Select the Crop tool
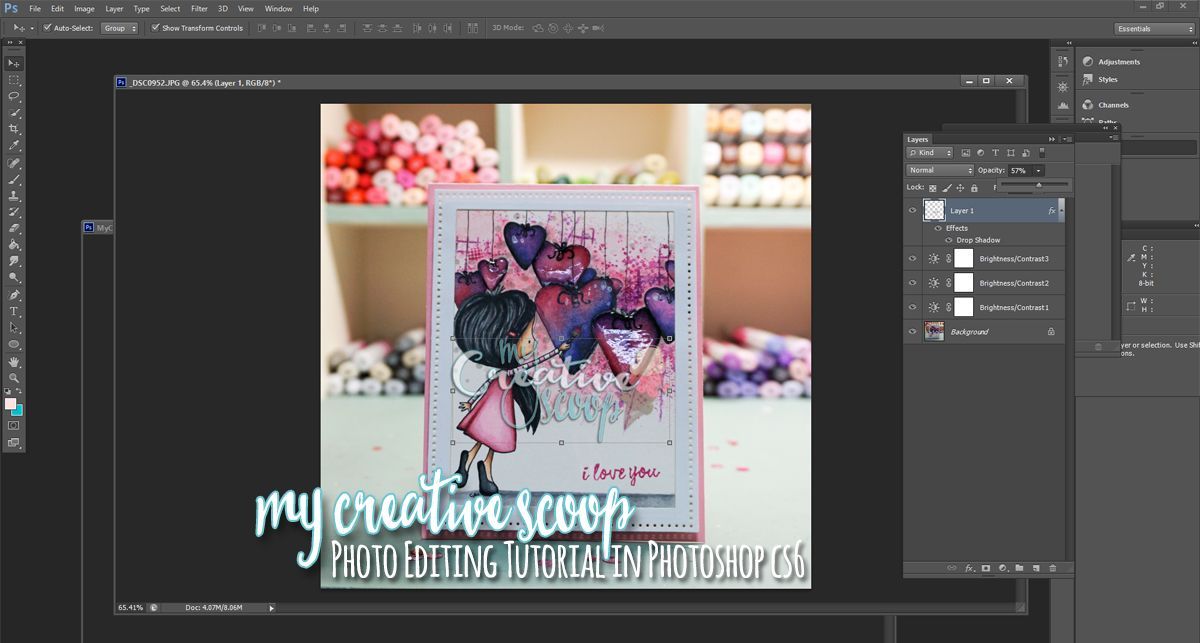 pos(14,129)
